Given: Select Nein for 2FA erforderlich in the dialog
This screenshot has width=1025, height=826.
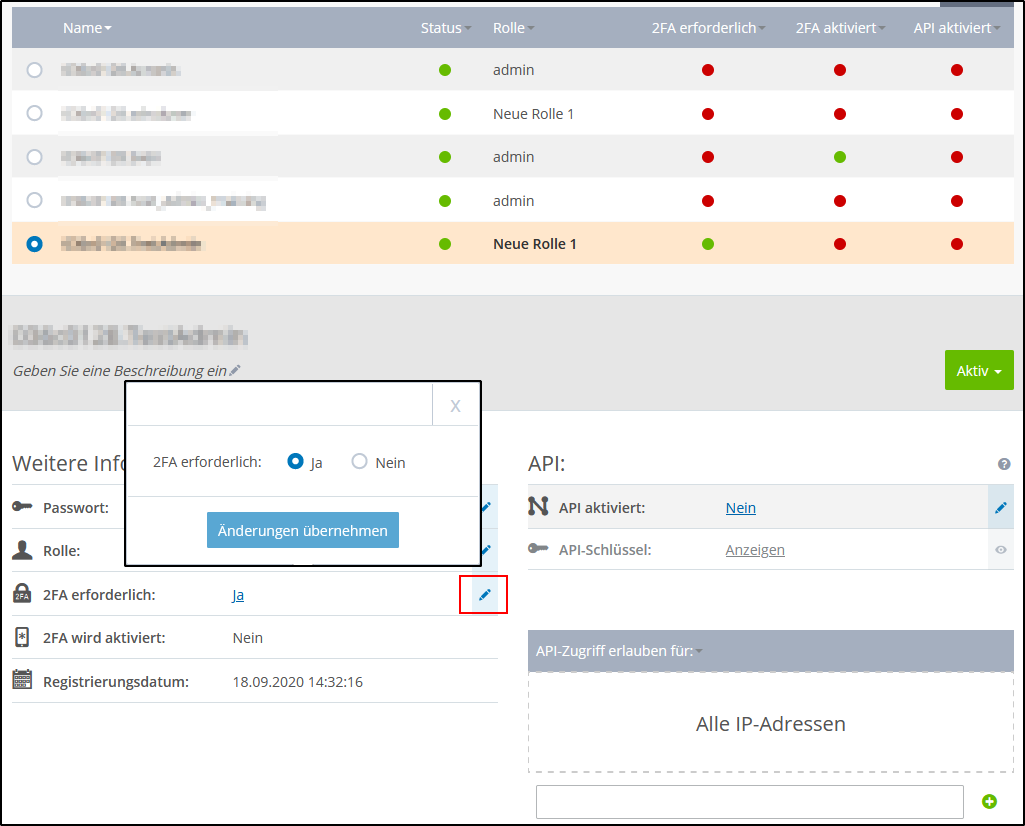Looking at the screenshot, I should pyautogui.click(x=358, y=461).
